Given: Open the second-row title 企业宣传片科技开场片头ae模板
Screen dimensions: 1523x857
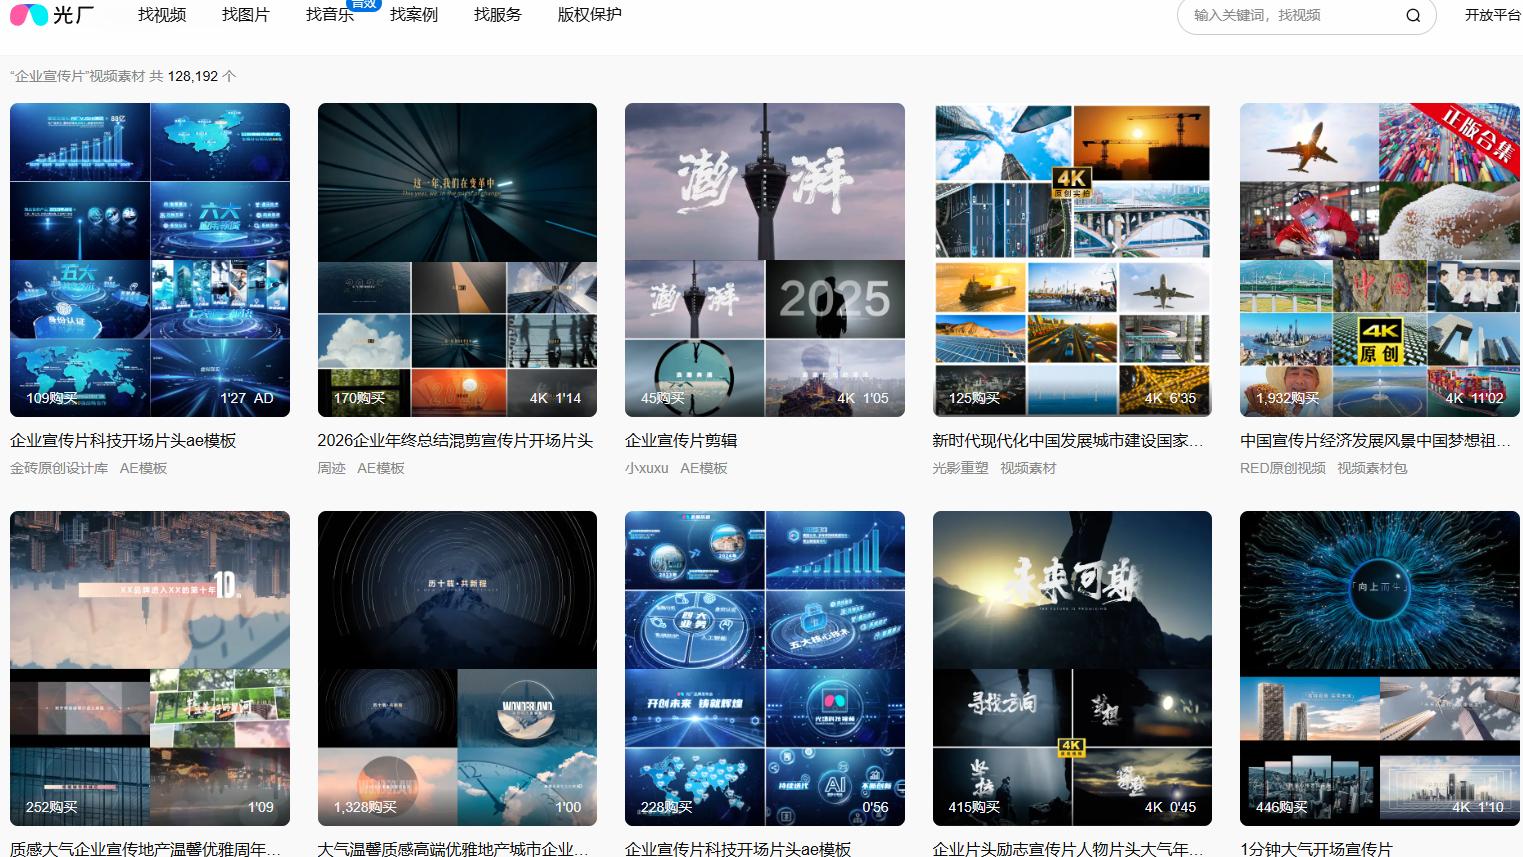Looking at the screenshot, I should [738, 848].
